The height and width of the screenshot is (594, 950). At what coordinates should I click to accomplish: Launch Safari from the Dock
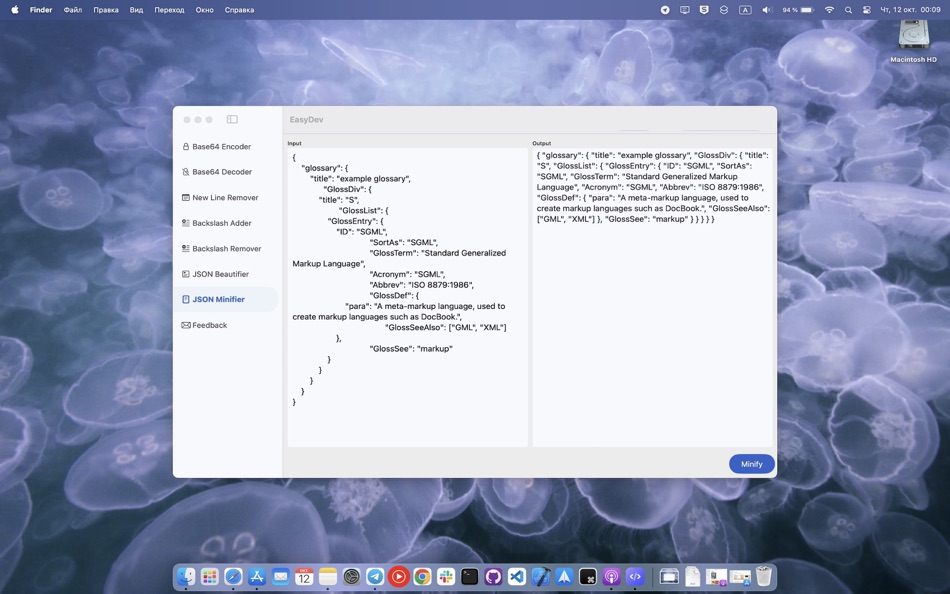point(233,576)
